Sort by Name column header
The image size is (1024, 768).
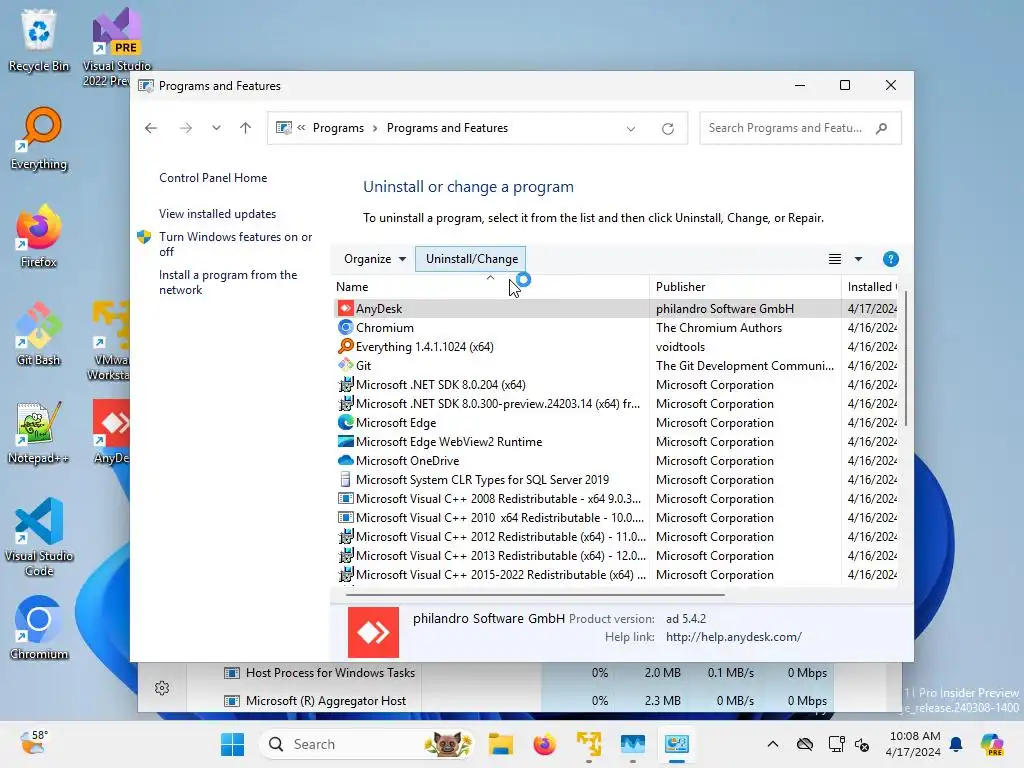[491, 287]
